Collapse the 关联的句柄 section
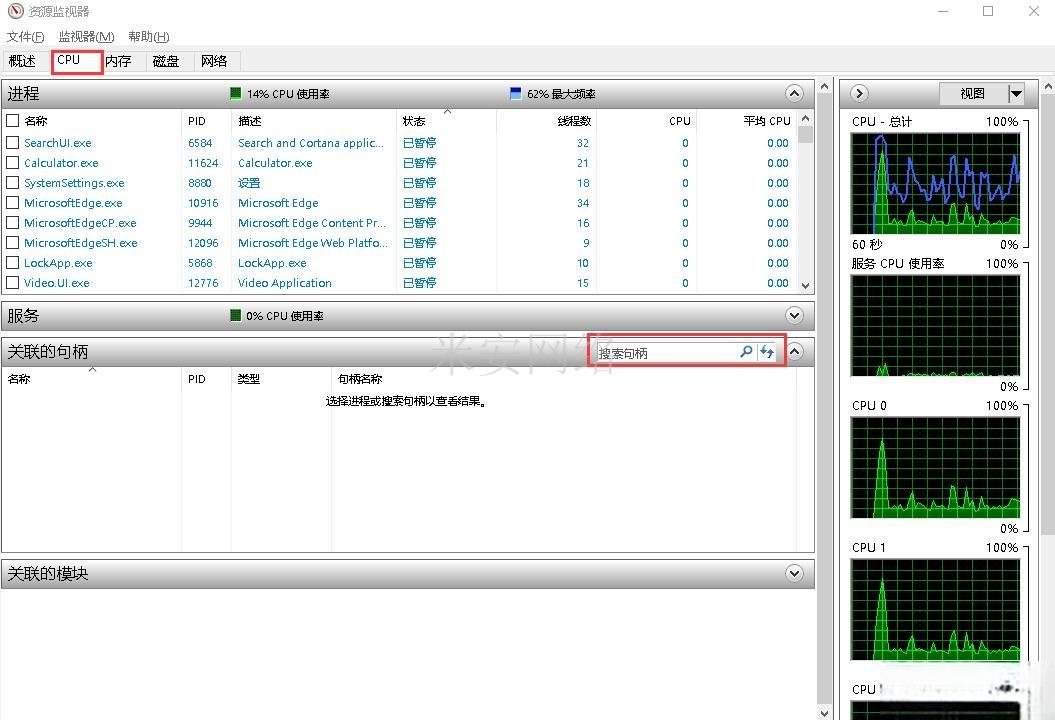 pos(795,351)
